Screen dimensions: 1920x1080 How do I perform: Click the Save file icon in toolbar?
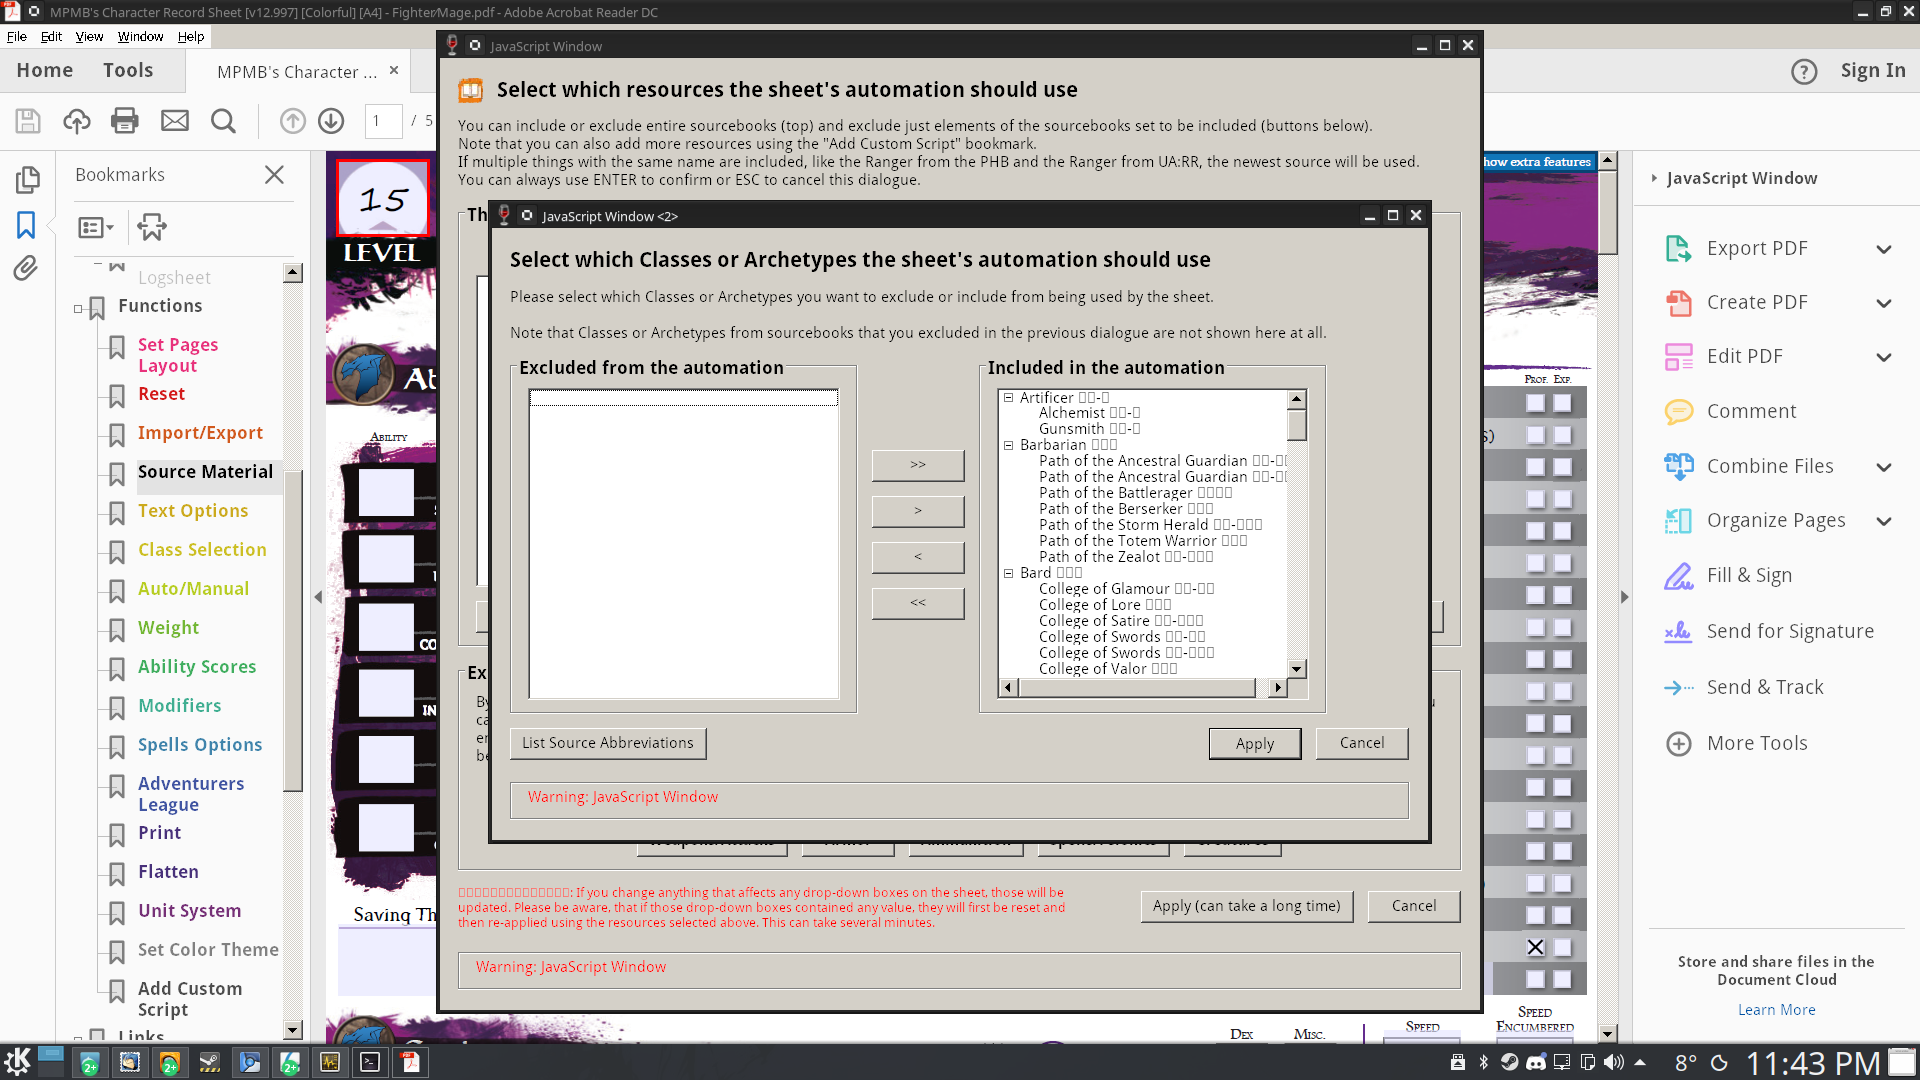pyautogui.click(x=28, y=121)
